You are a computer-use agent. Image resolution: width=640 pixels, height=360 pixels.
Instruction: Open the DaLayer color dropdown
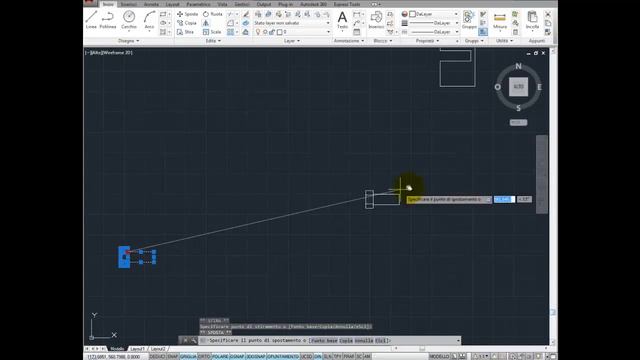[x=434, y=14]
